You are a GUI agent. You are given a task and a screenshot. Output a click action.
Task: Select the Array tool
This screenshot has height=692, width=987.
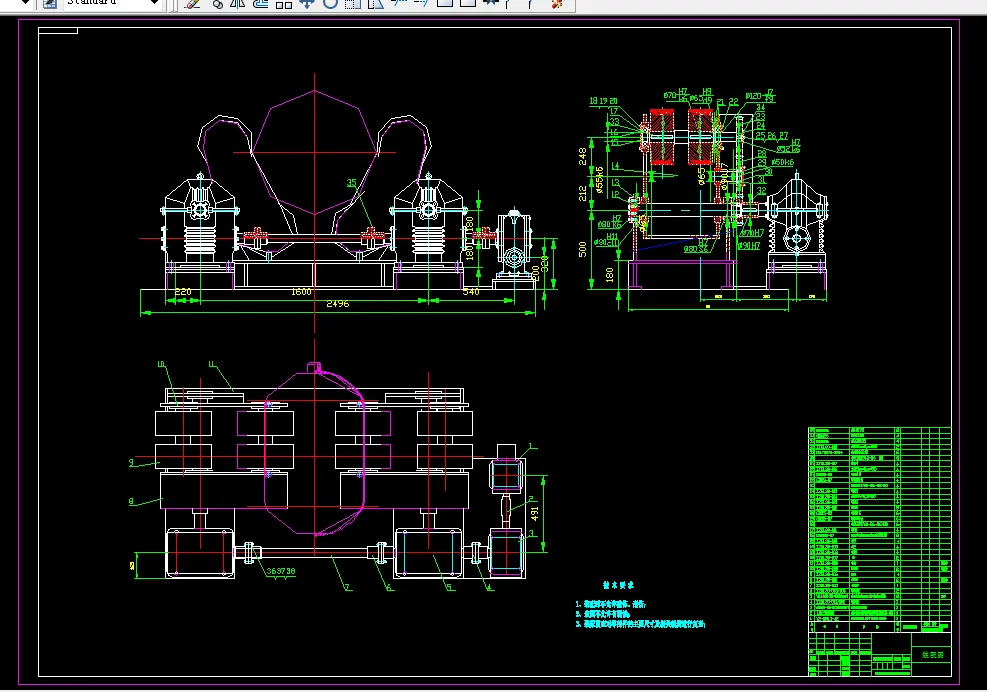coord(284,4)
